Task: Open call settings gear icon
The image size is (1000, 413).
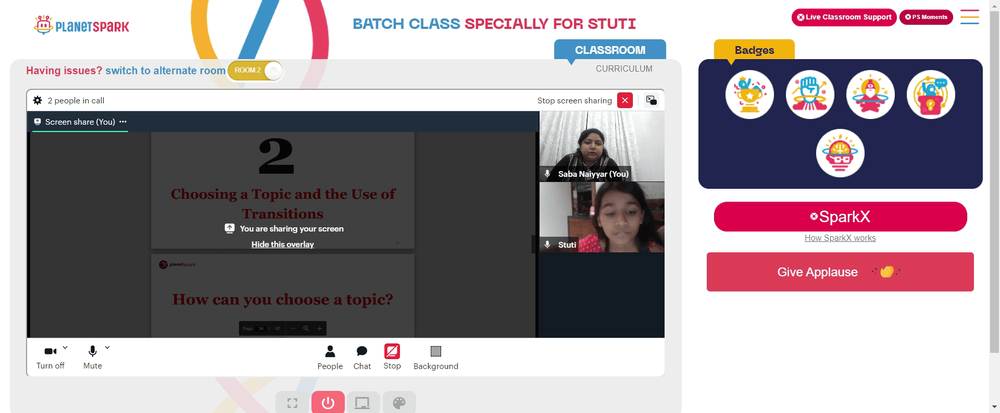Action: click(38, 100)
